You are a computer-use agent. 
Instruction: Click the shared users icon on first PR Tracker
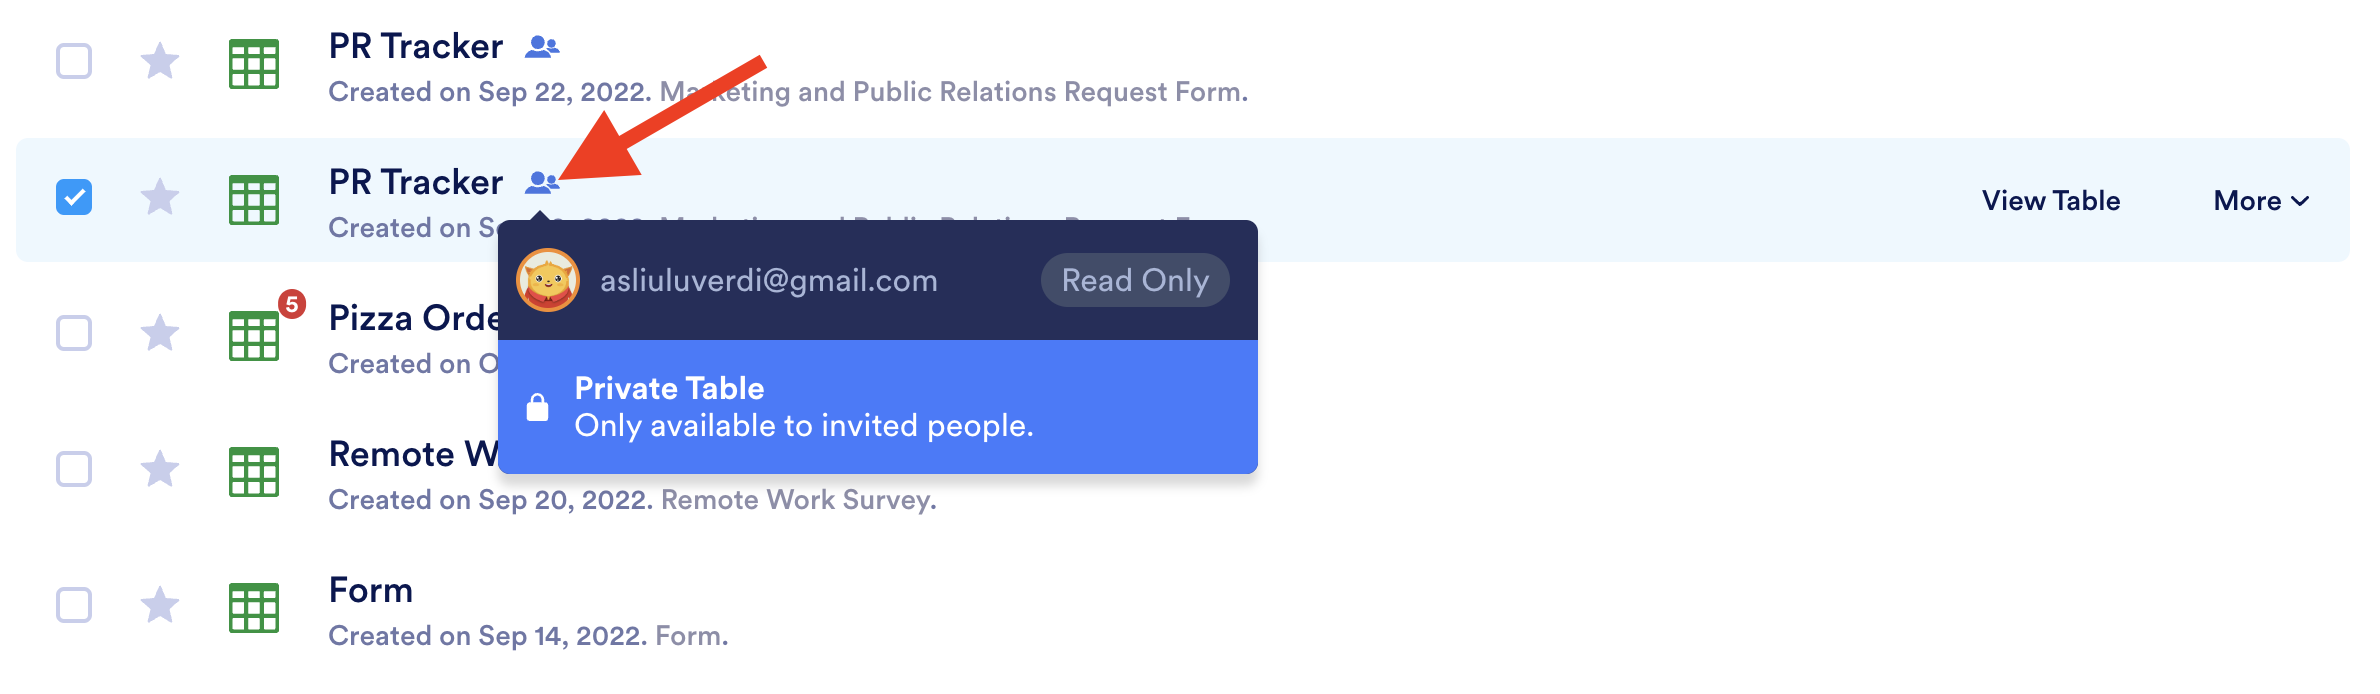[542, 46]
